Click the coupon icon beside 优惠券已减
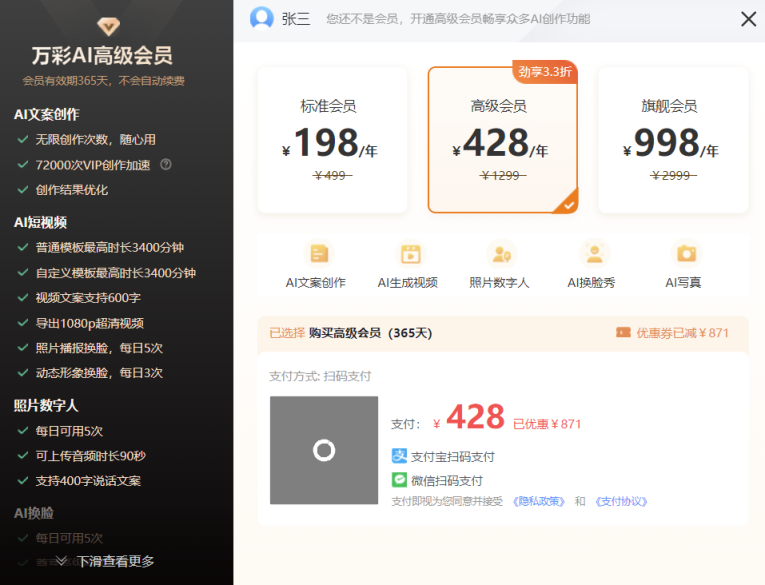The width and height of the screenshot is (765, 585). [x=623, y=333]
